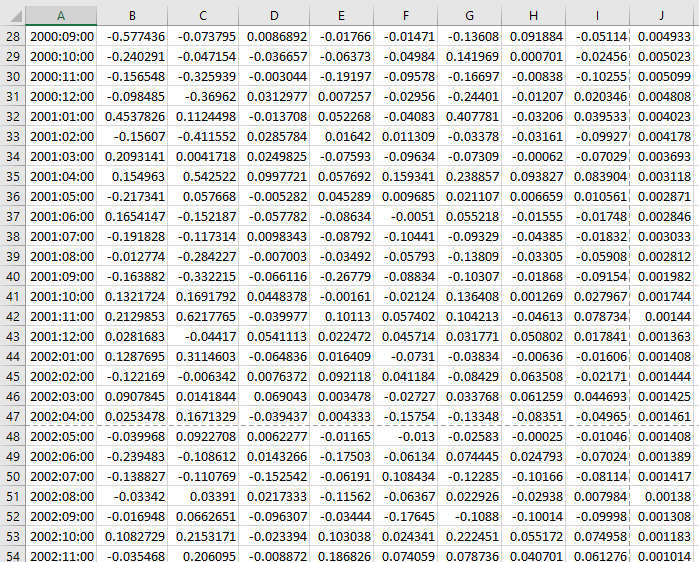
Task: Select column D header
Action: tap(274, 16)
